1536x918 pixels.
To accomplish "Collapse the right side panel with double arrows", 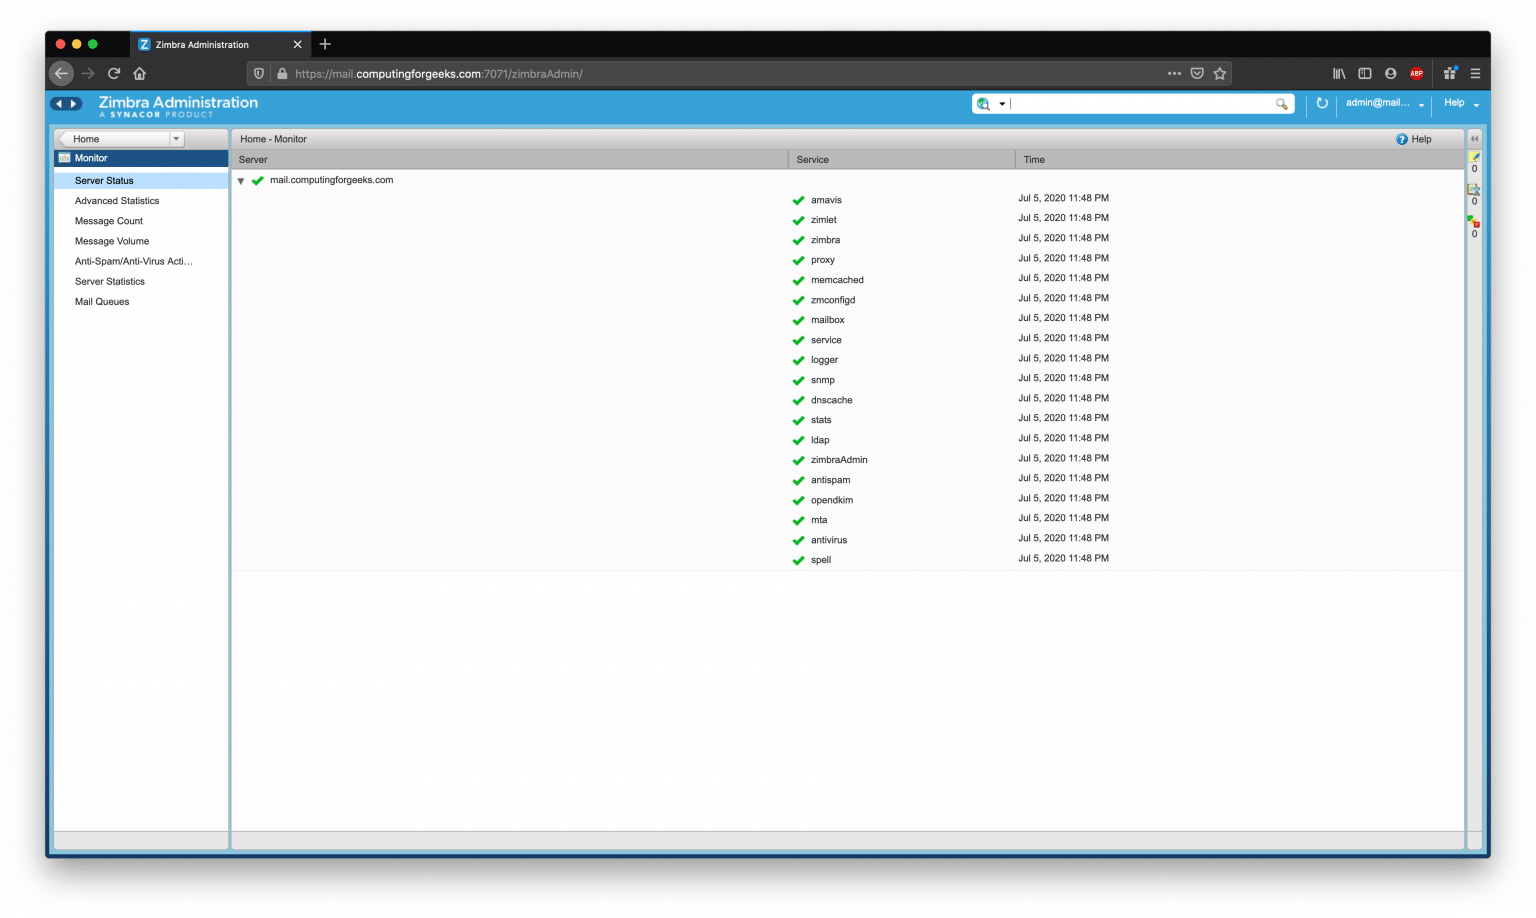I will coord(1474,139).
